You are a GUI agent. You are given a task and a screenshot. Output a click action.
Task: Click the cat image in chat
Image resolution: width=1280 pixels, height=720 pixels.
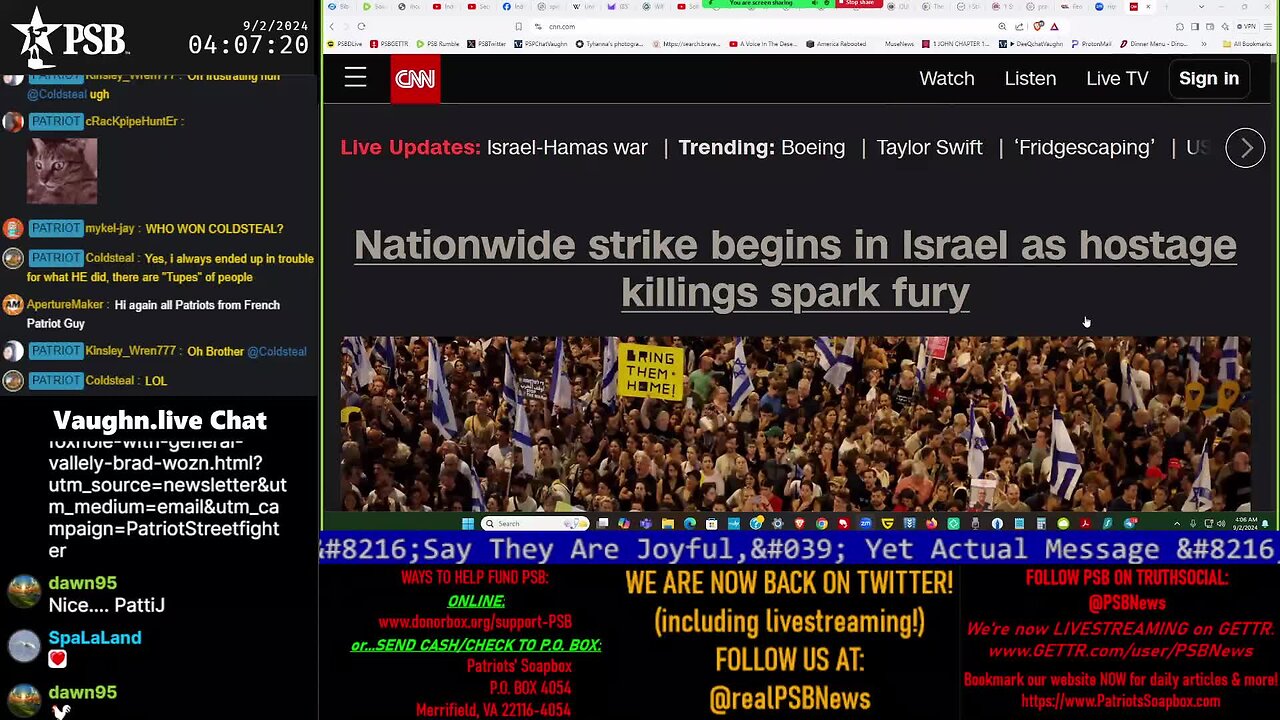tap(62, 170)
